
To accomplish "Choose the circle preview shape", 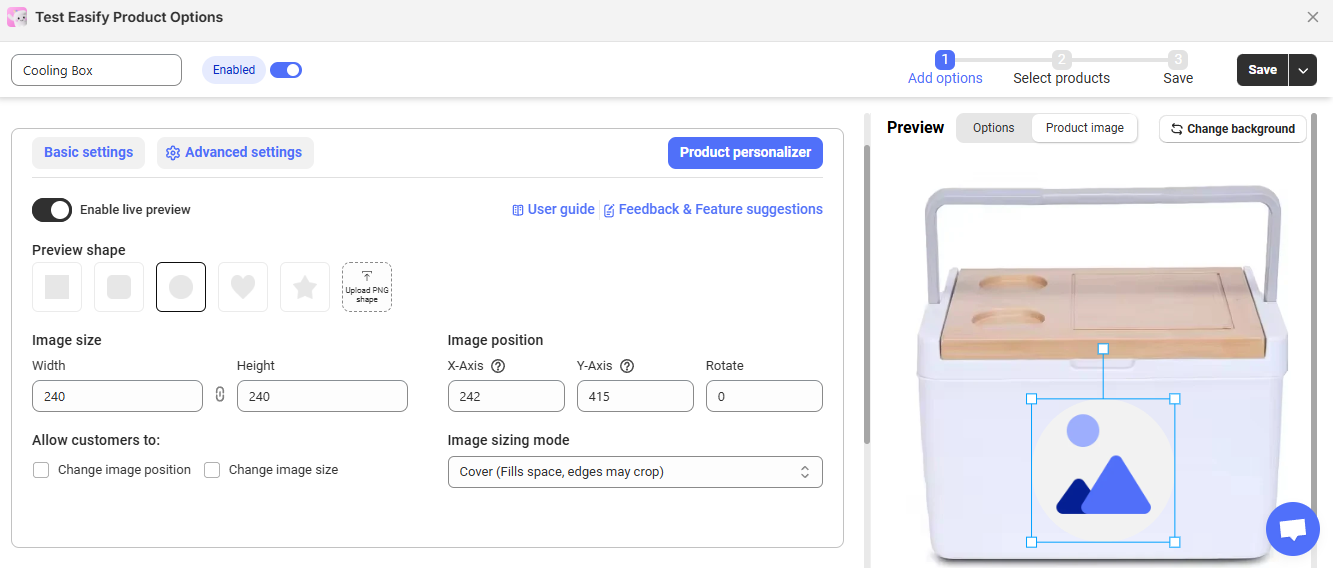I will (x=181, y=287).
